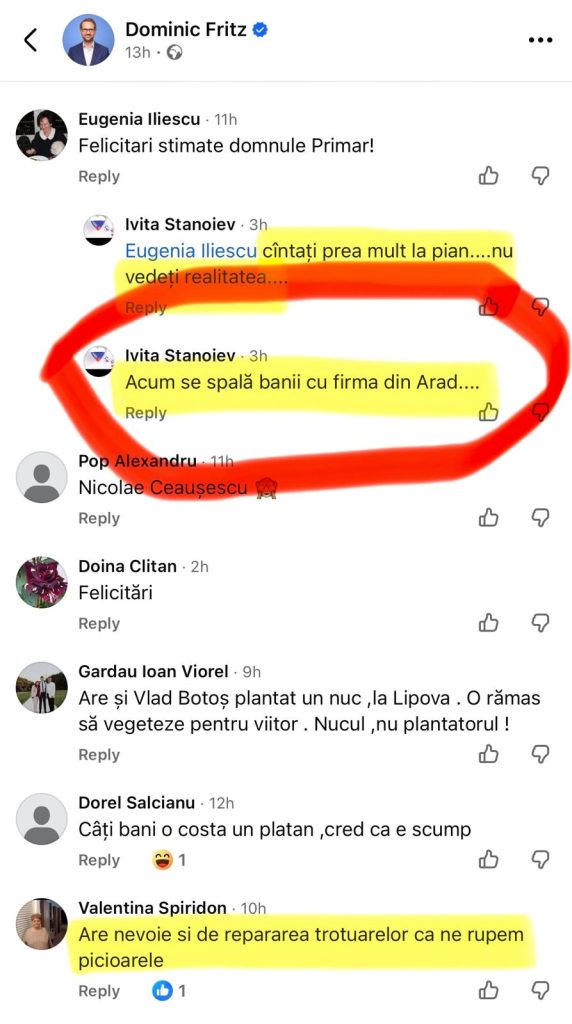Open Dominic Fritz's profile picture
Screen dimensions: 572x1024
(x=88, y=40)
